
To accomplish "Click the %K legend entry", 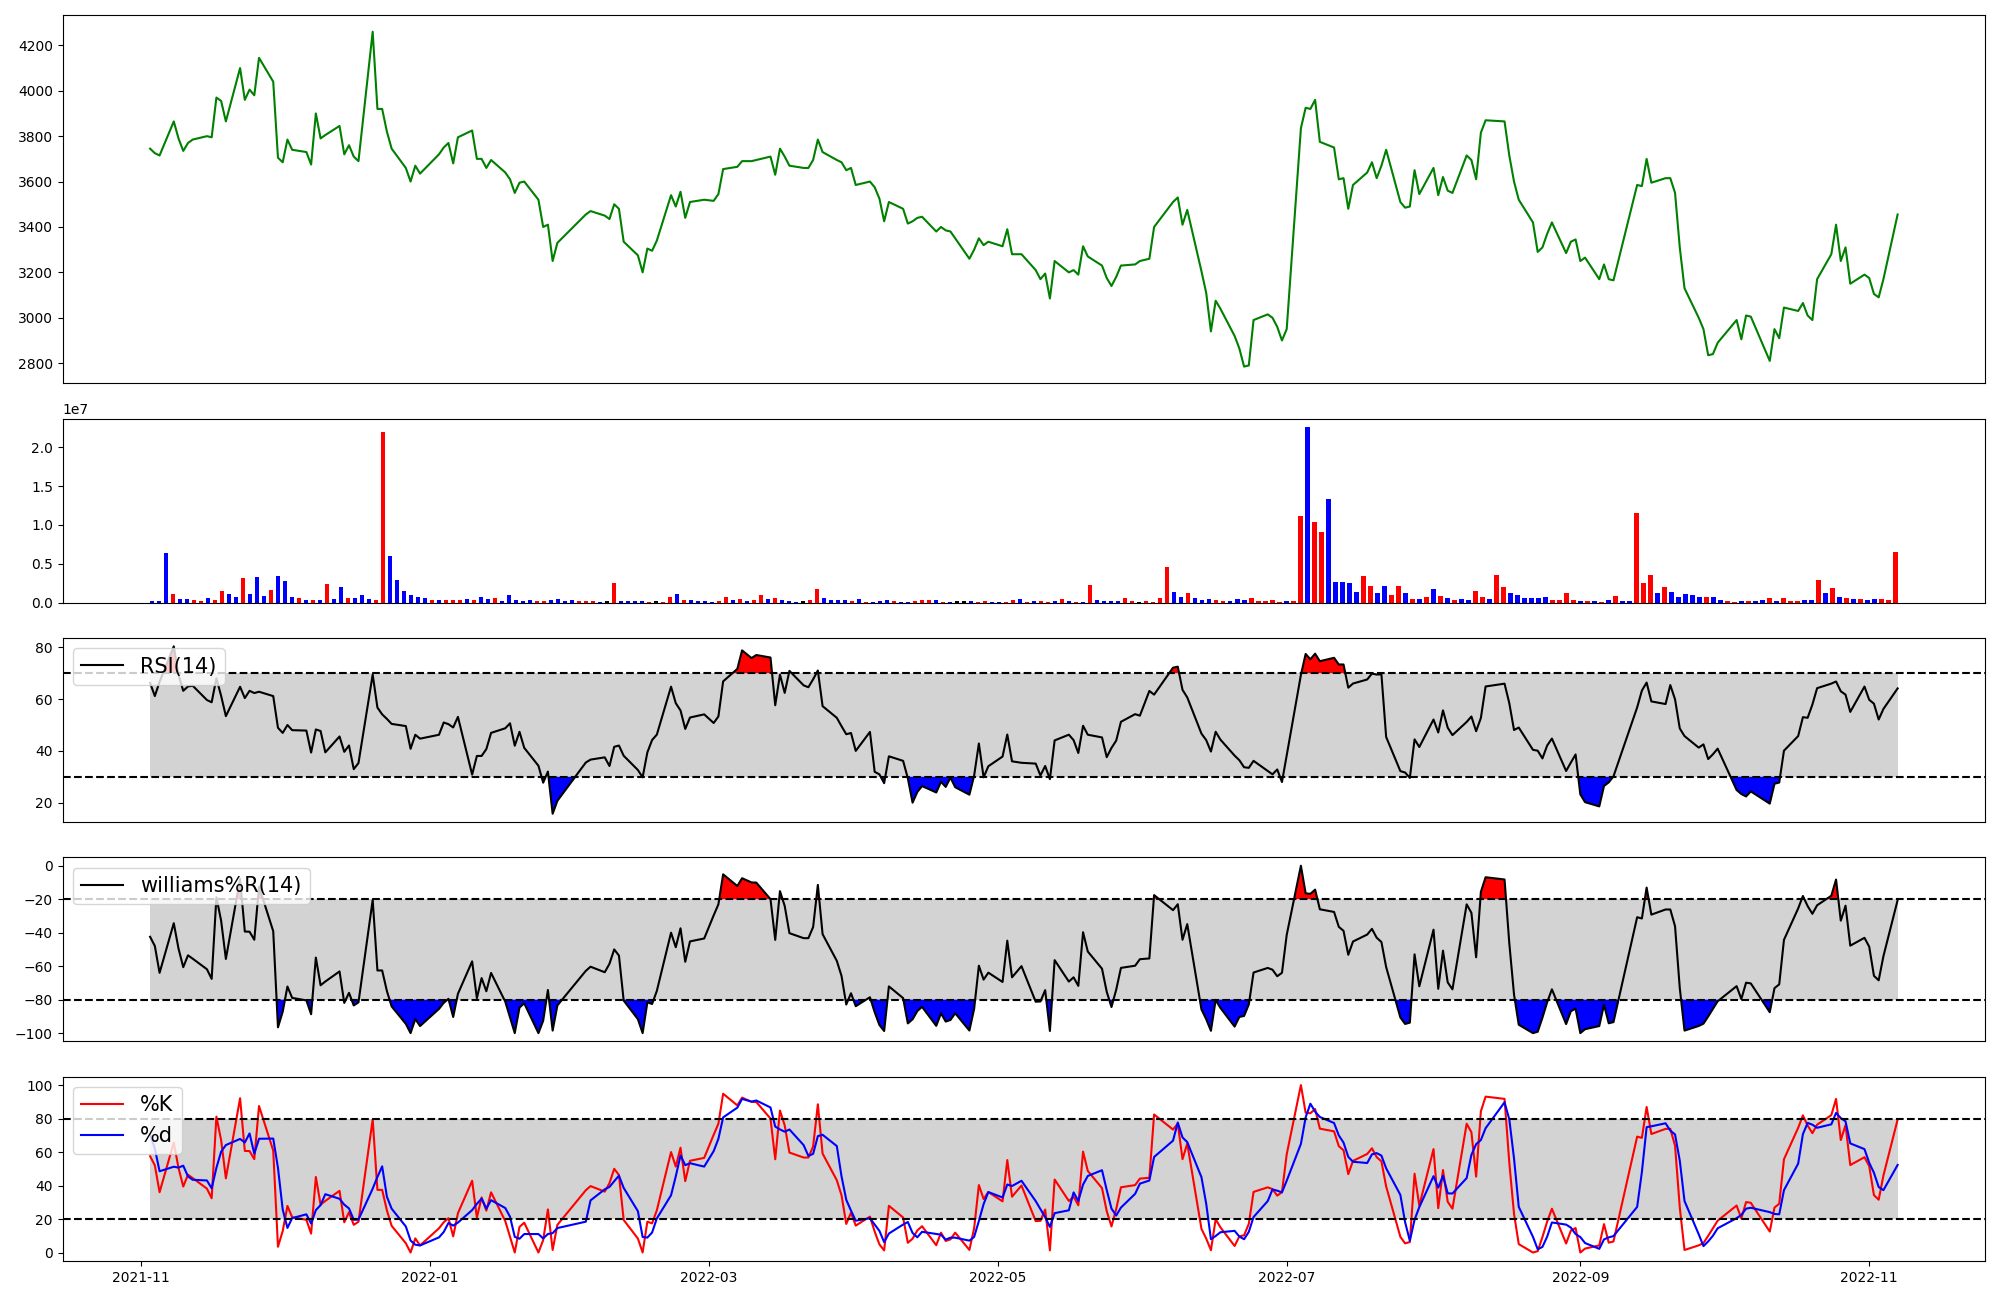I will point(156,1104).
